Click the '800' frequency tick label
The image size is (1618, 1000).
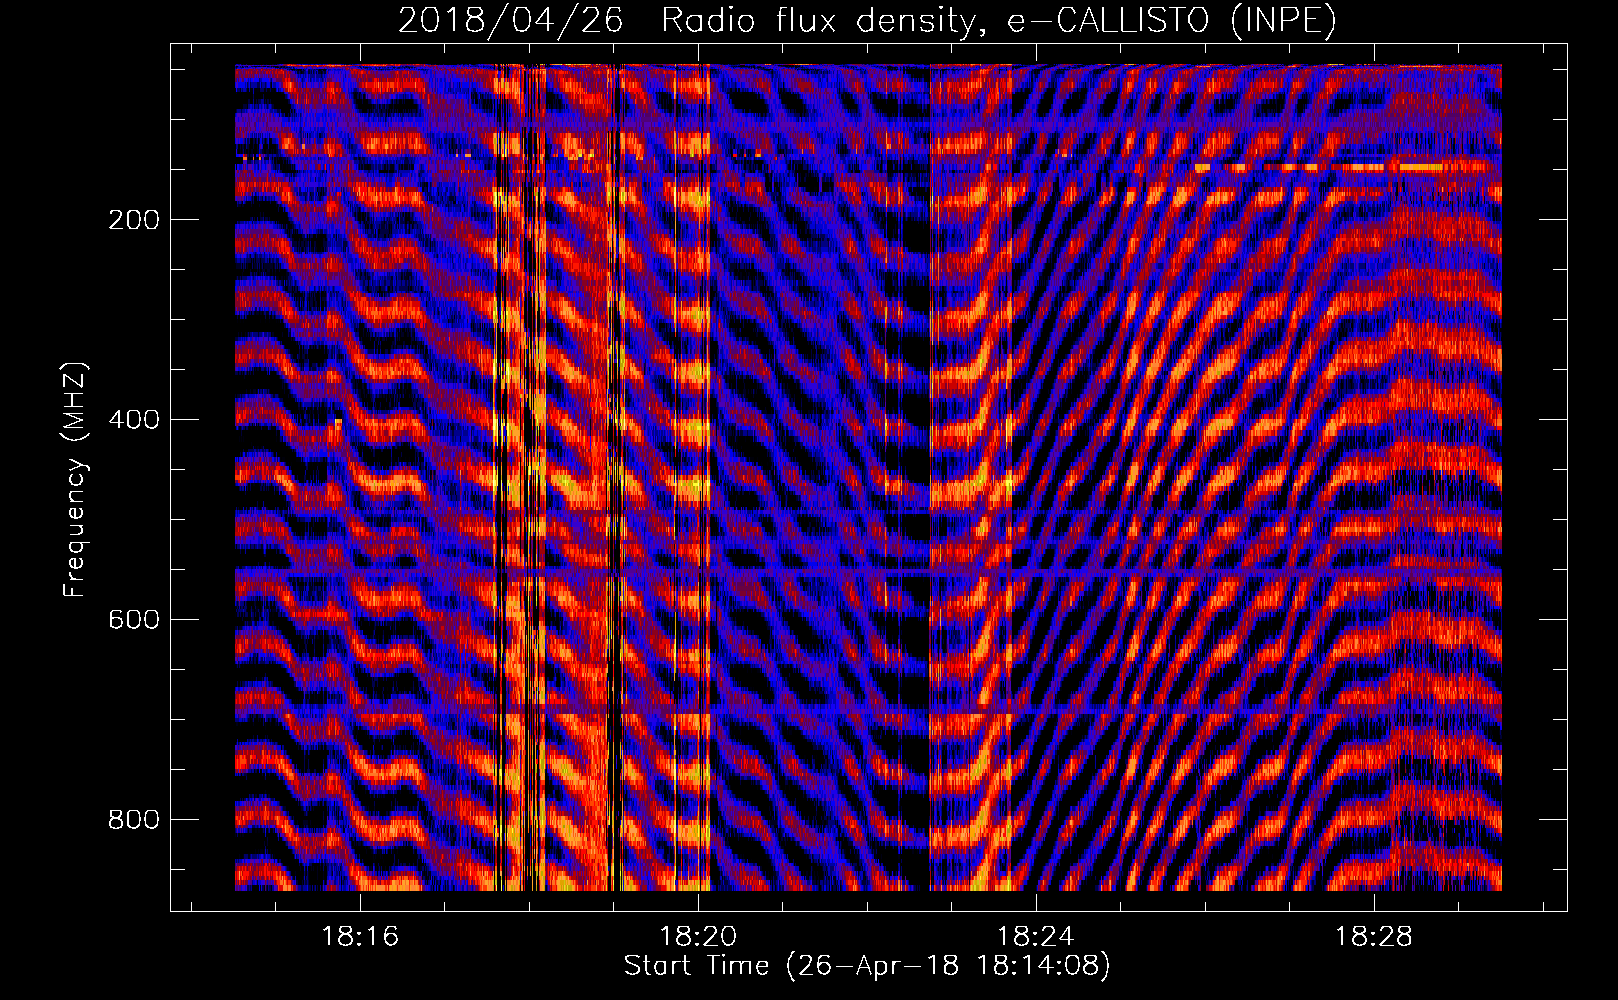pos(134,820)
